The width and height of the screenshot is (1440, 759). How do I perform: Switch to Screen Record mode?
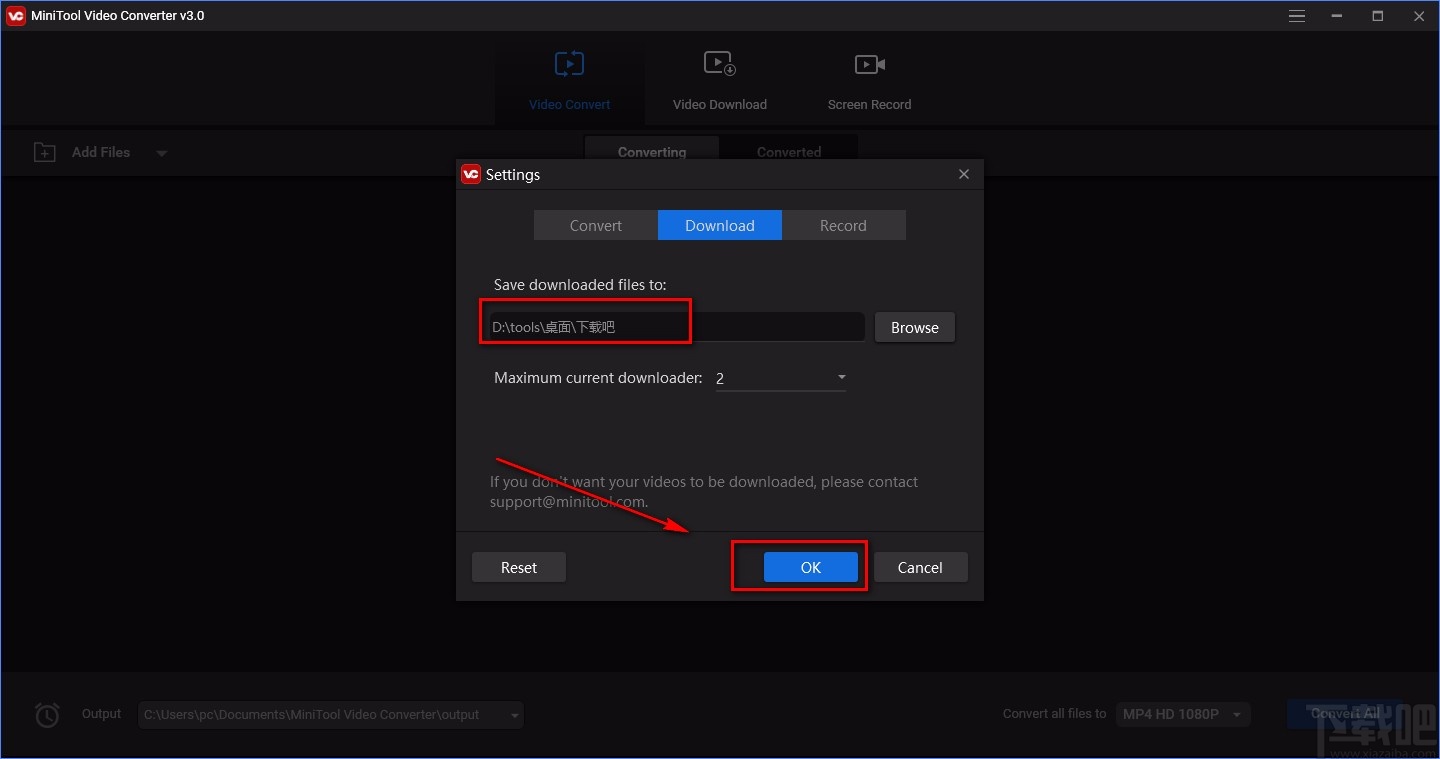868,80
